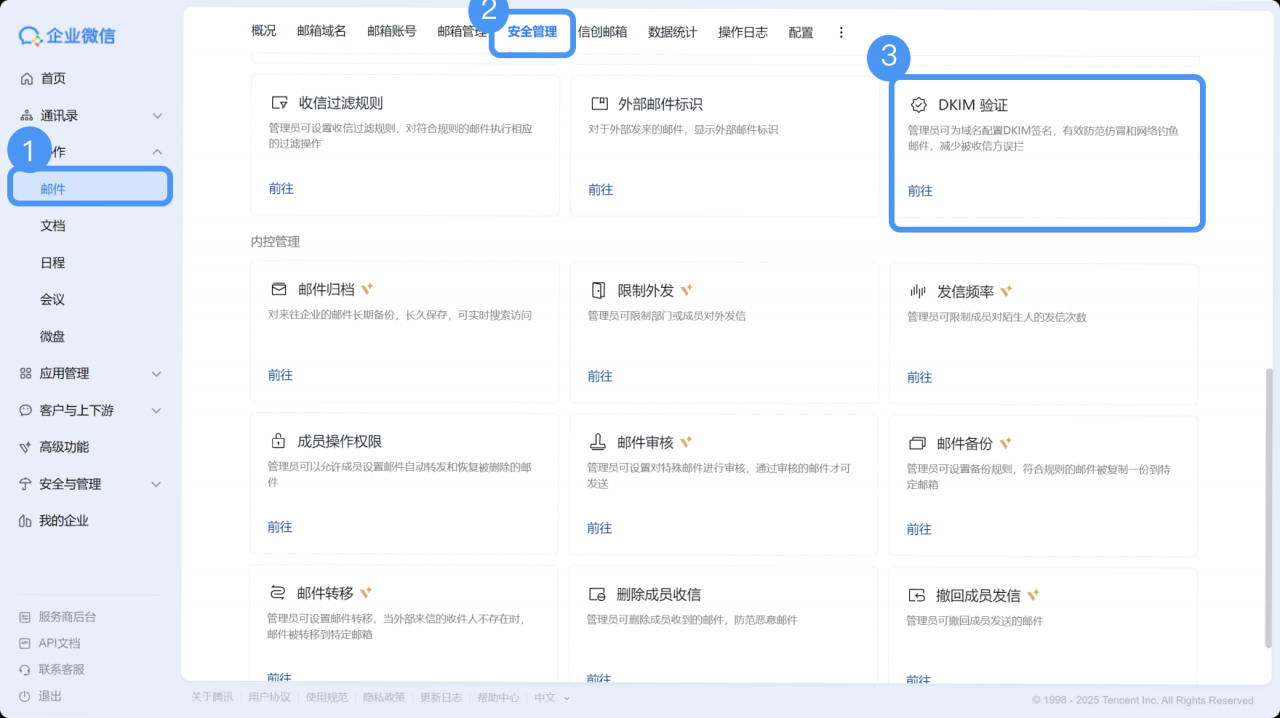Click the 收信过滤规则 filter icon
This screenshot has width=1280, height=718.
279,103
